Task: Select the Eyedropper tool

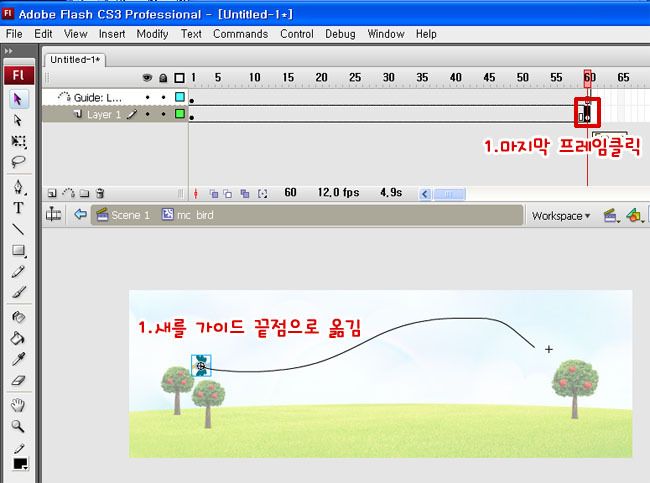Action: [18, 359]
